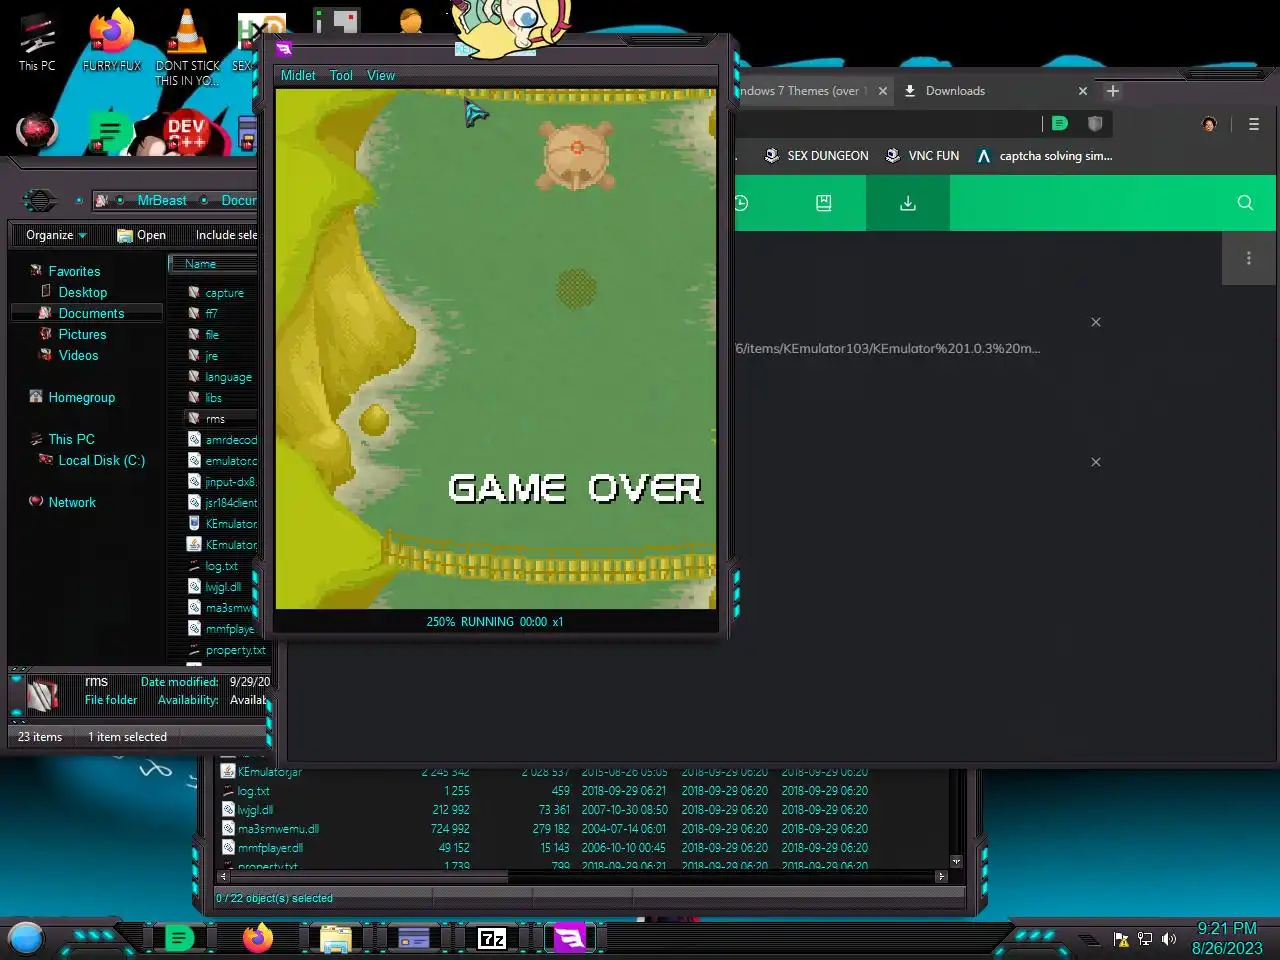This screenshot has width=1280, height=960.
Task: Click the network tray icon
Action: [1145, 939]
